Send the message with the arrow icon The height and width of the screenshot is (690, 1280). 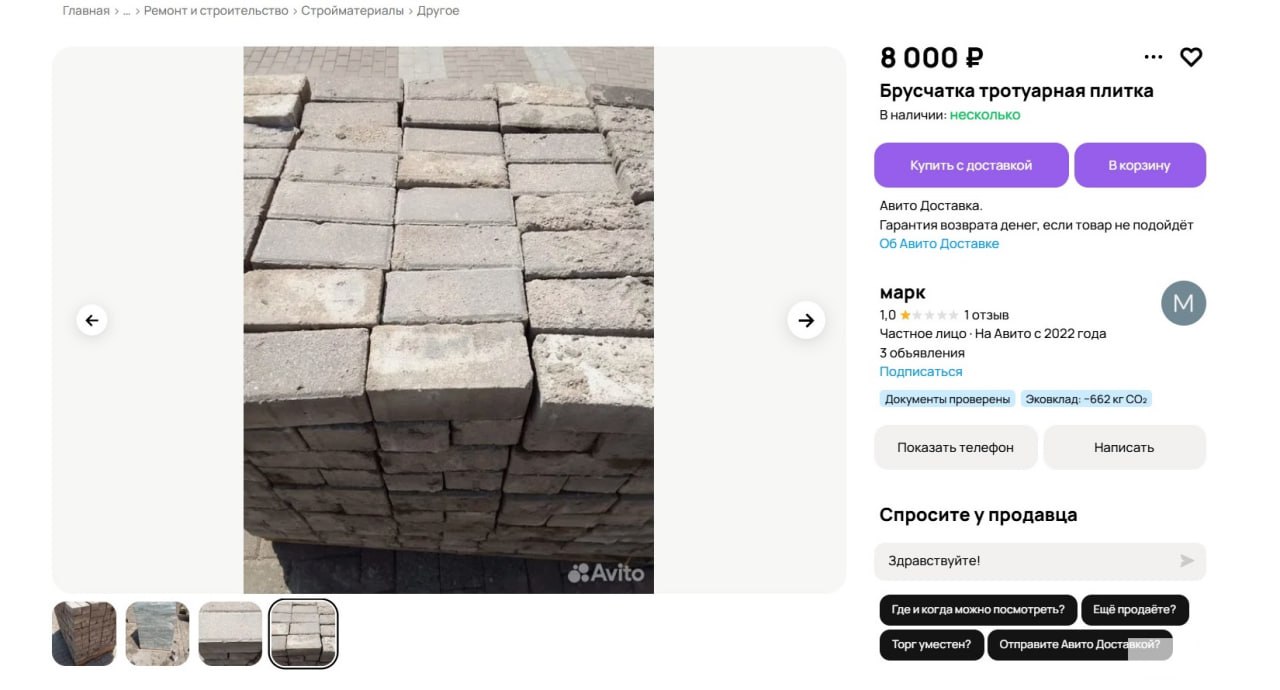[1187, 561]
